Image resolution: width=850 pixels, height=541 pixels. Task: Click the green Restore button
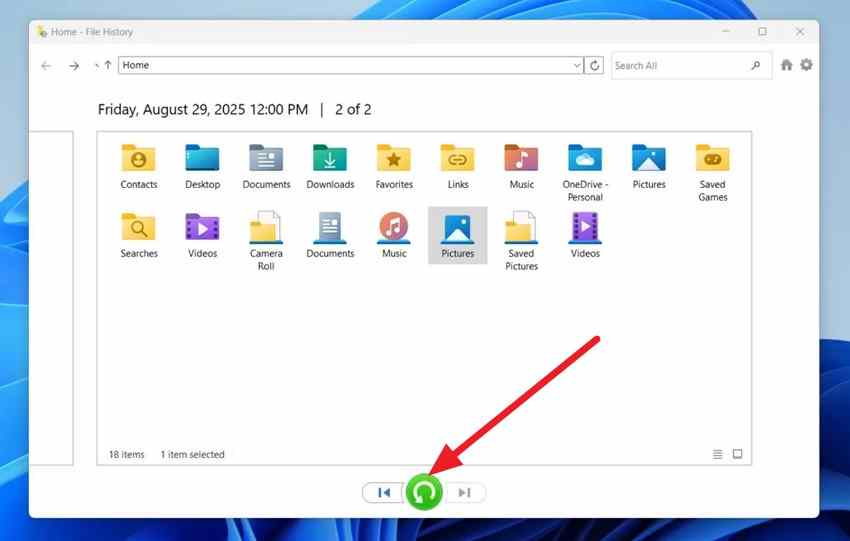(424, 492)
